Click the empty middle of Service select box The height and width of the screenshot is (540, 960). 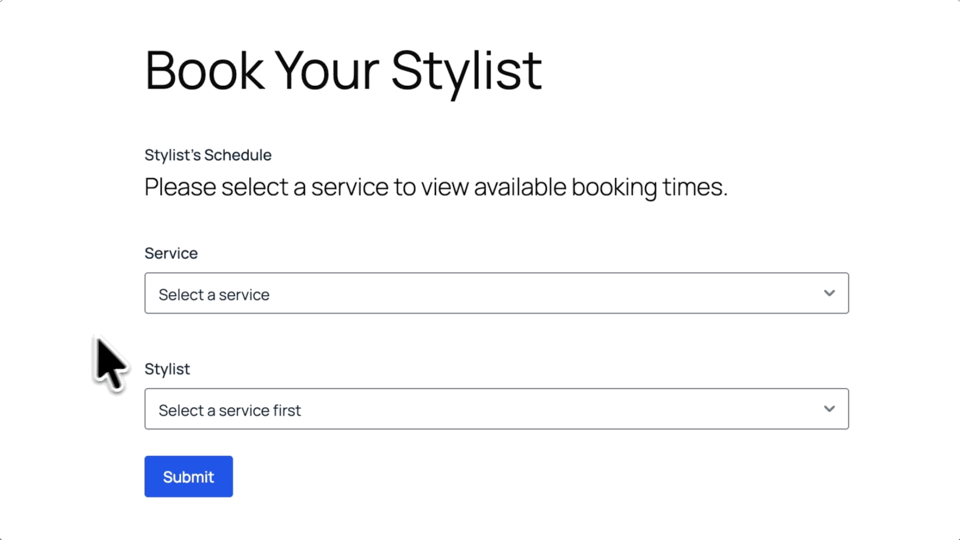tap(540, 293)
